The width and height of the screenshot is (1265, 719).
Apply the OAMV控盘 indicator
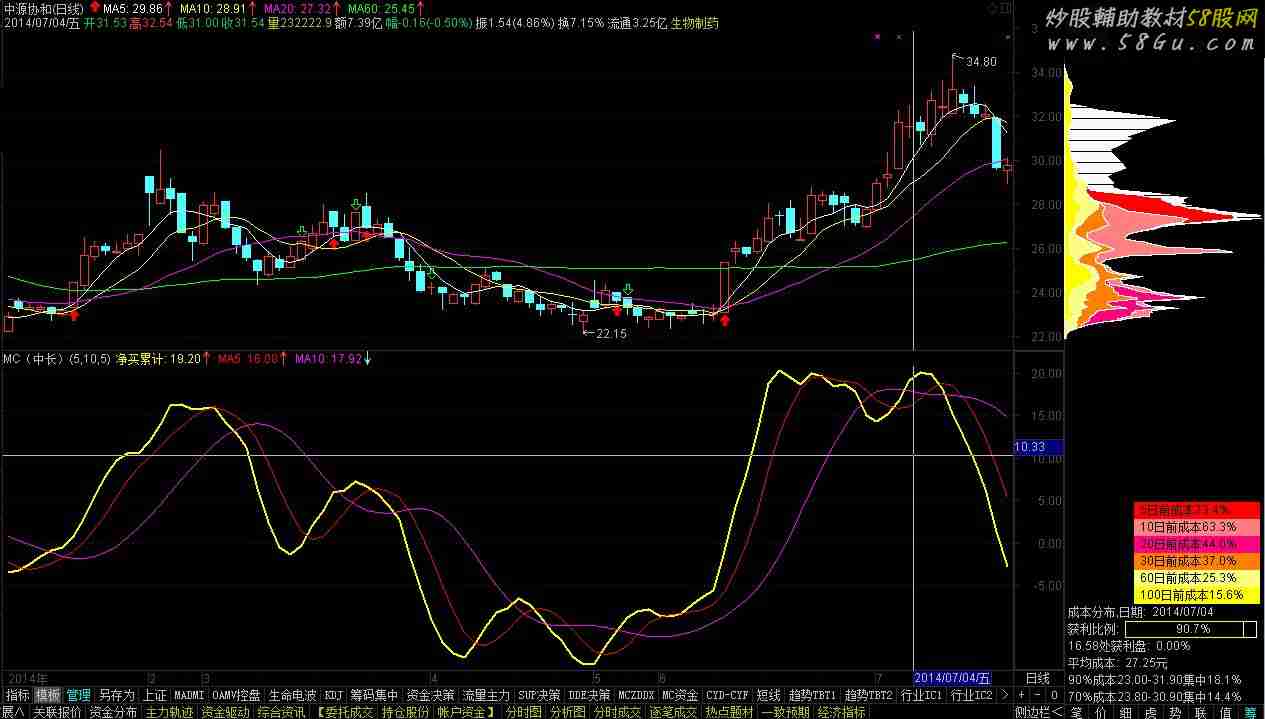(x=236, y=695)
